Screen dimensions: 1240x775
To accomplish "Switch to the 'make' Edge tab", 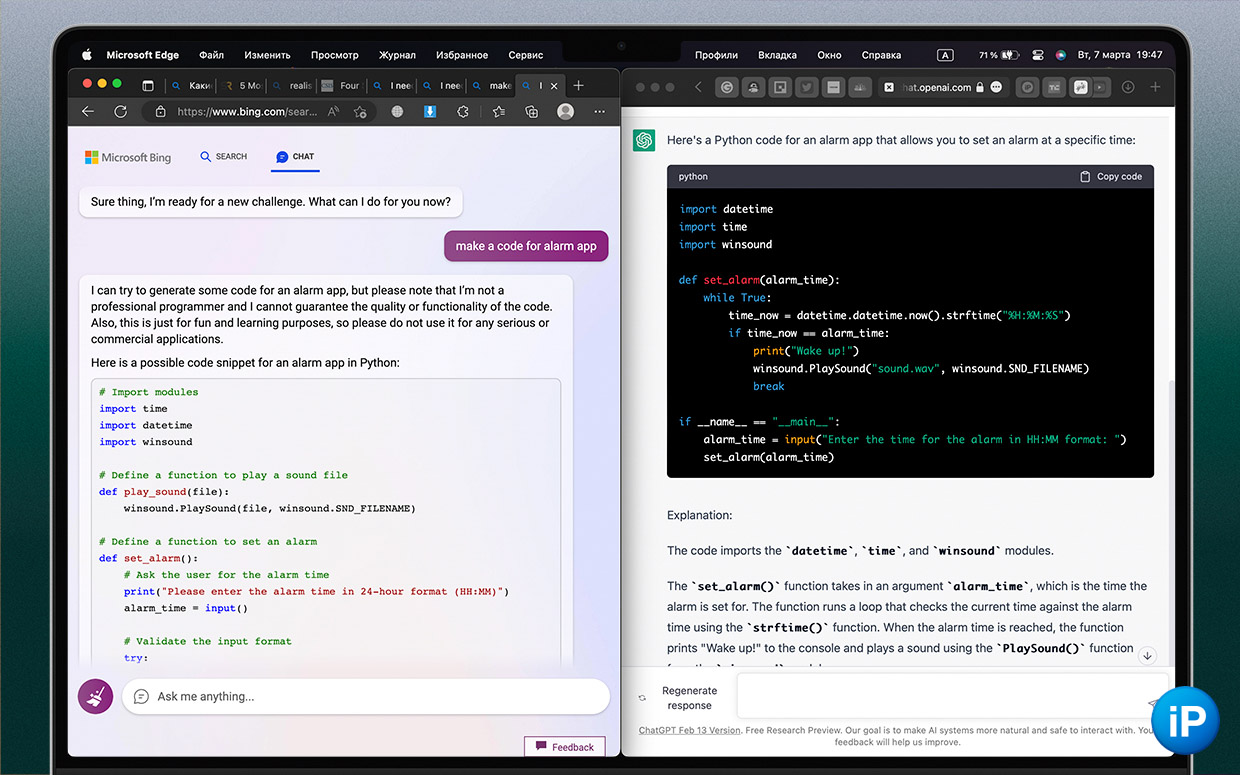I will [492, 86].
